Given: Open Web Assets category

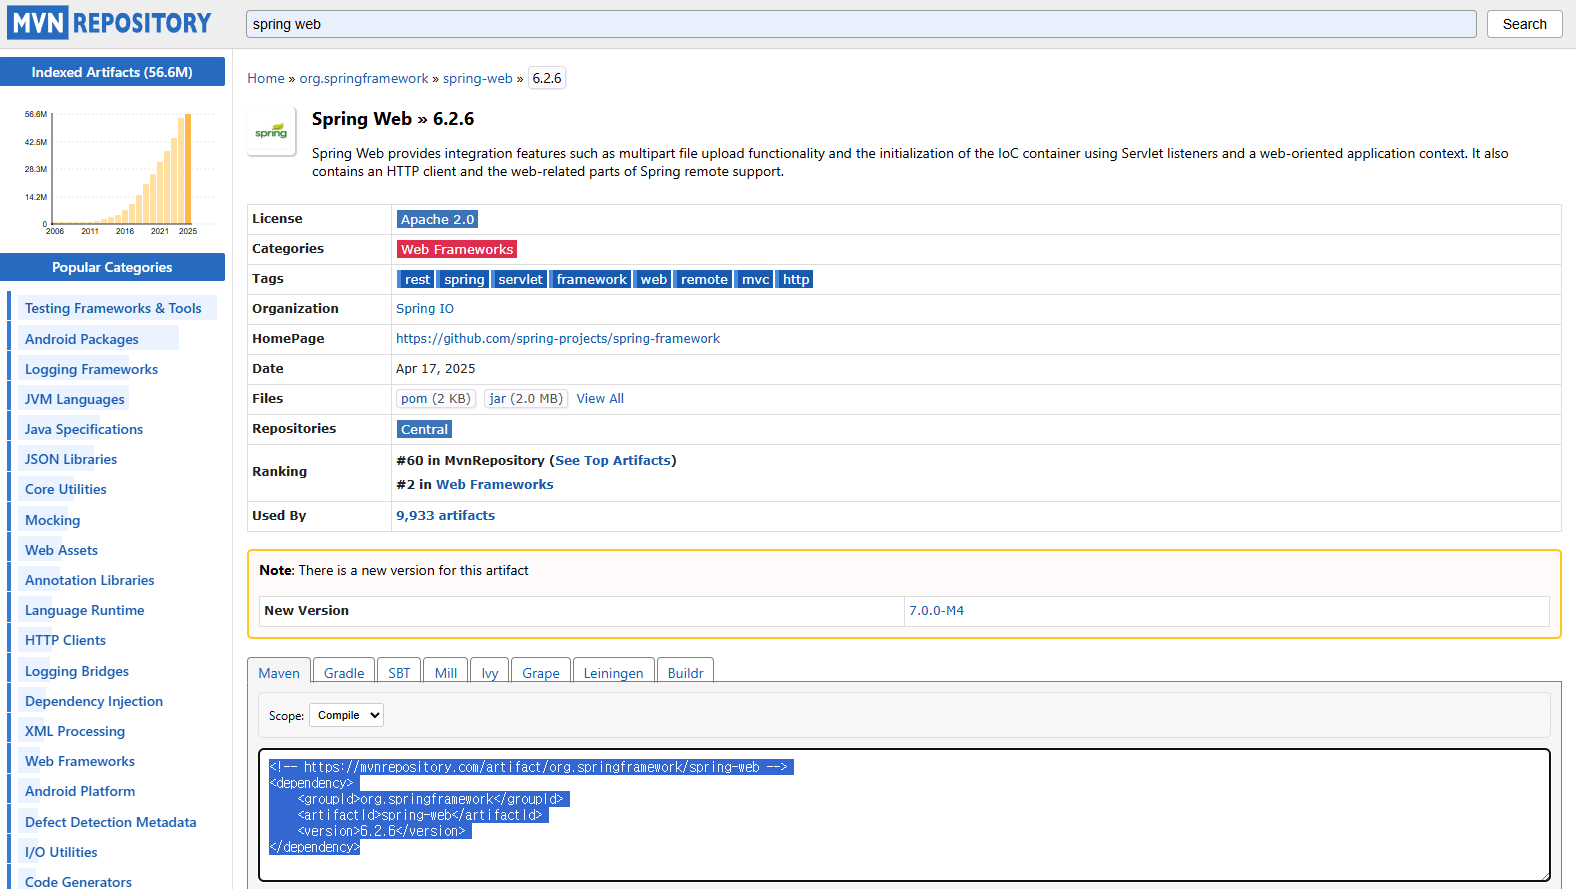Looking at the screenshot, I should tap(61, 550).
